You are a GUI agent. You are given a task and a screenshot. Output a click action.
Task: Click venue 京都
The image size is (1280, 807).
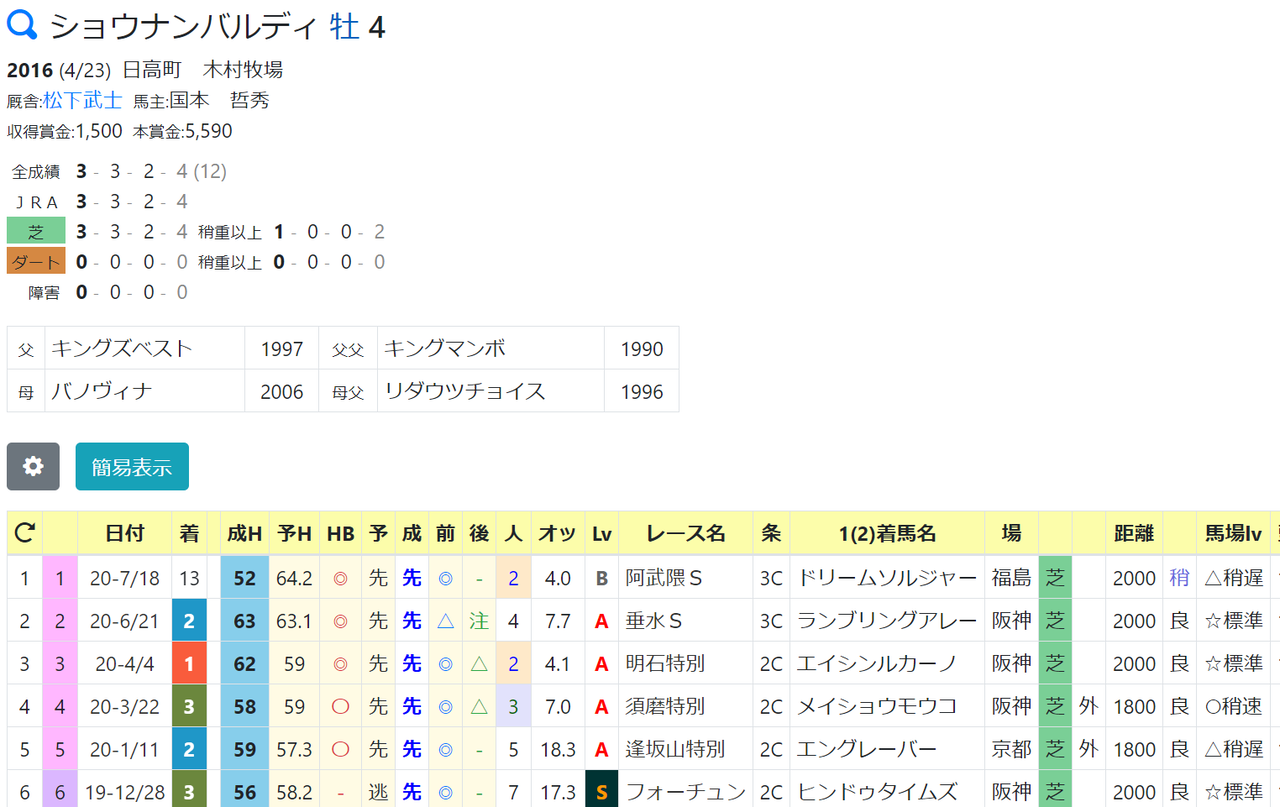coord(1012,750)
